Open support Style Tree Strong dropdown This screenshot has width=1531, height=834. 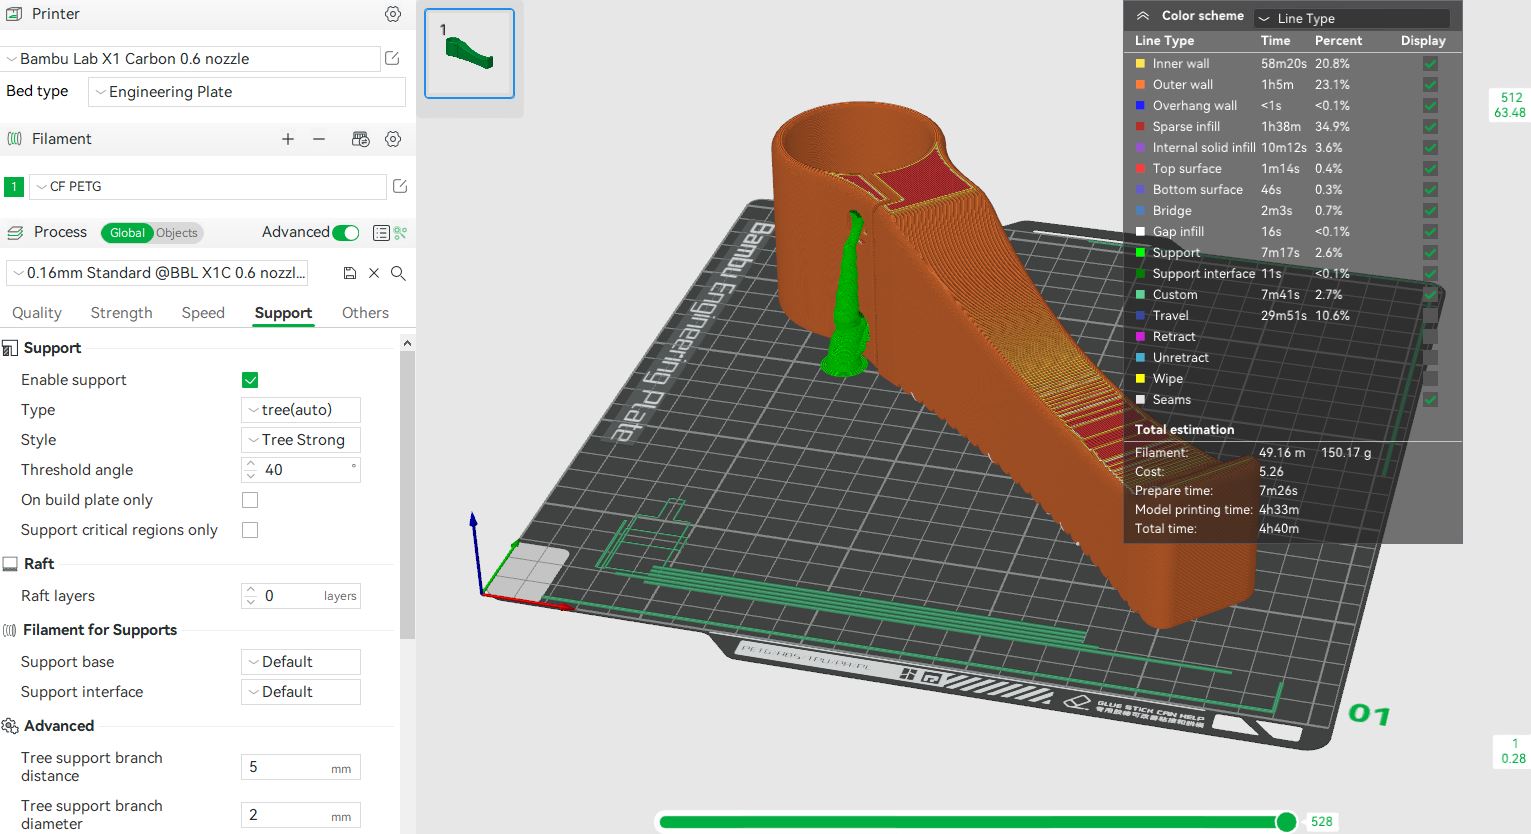(x=301, y=440)
